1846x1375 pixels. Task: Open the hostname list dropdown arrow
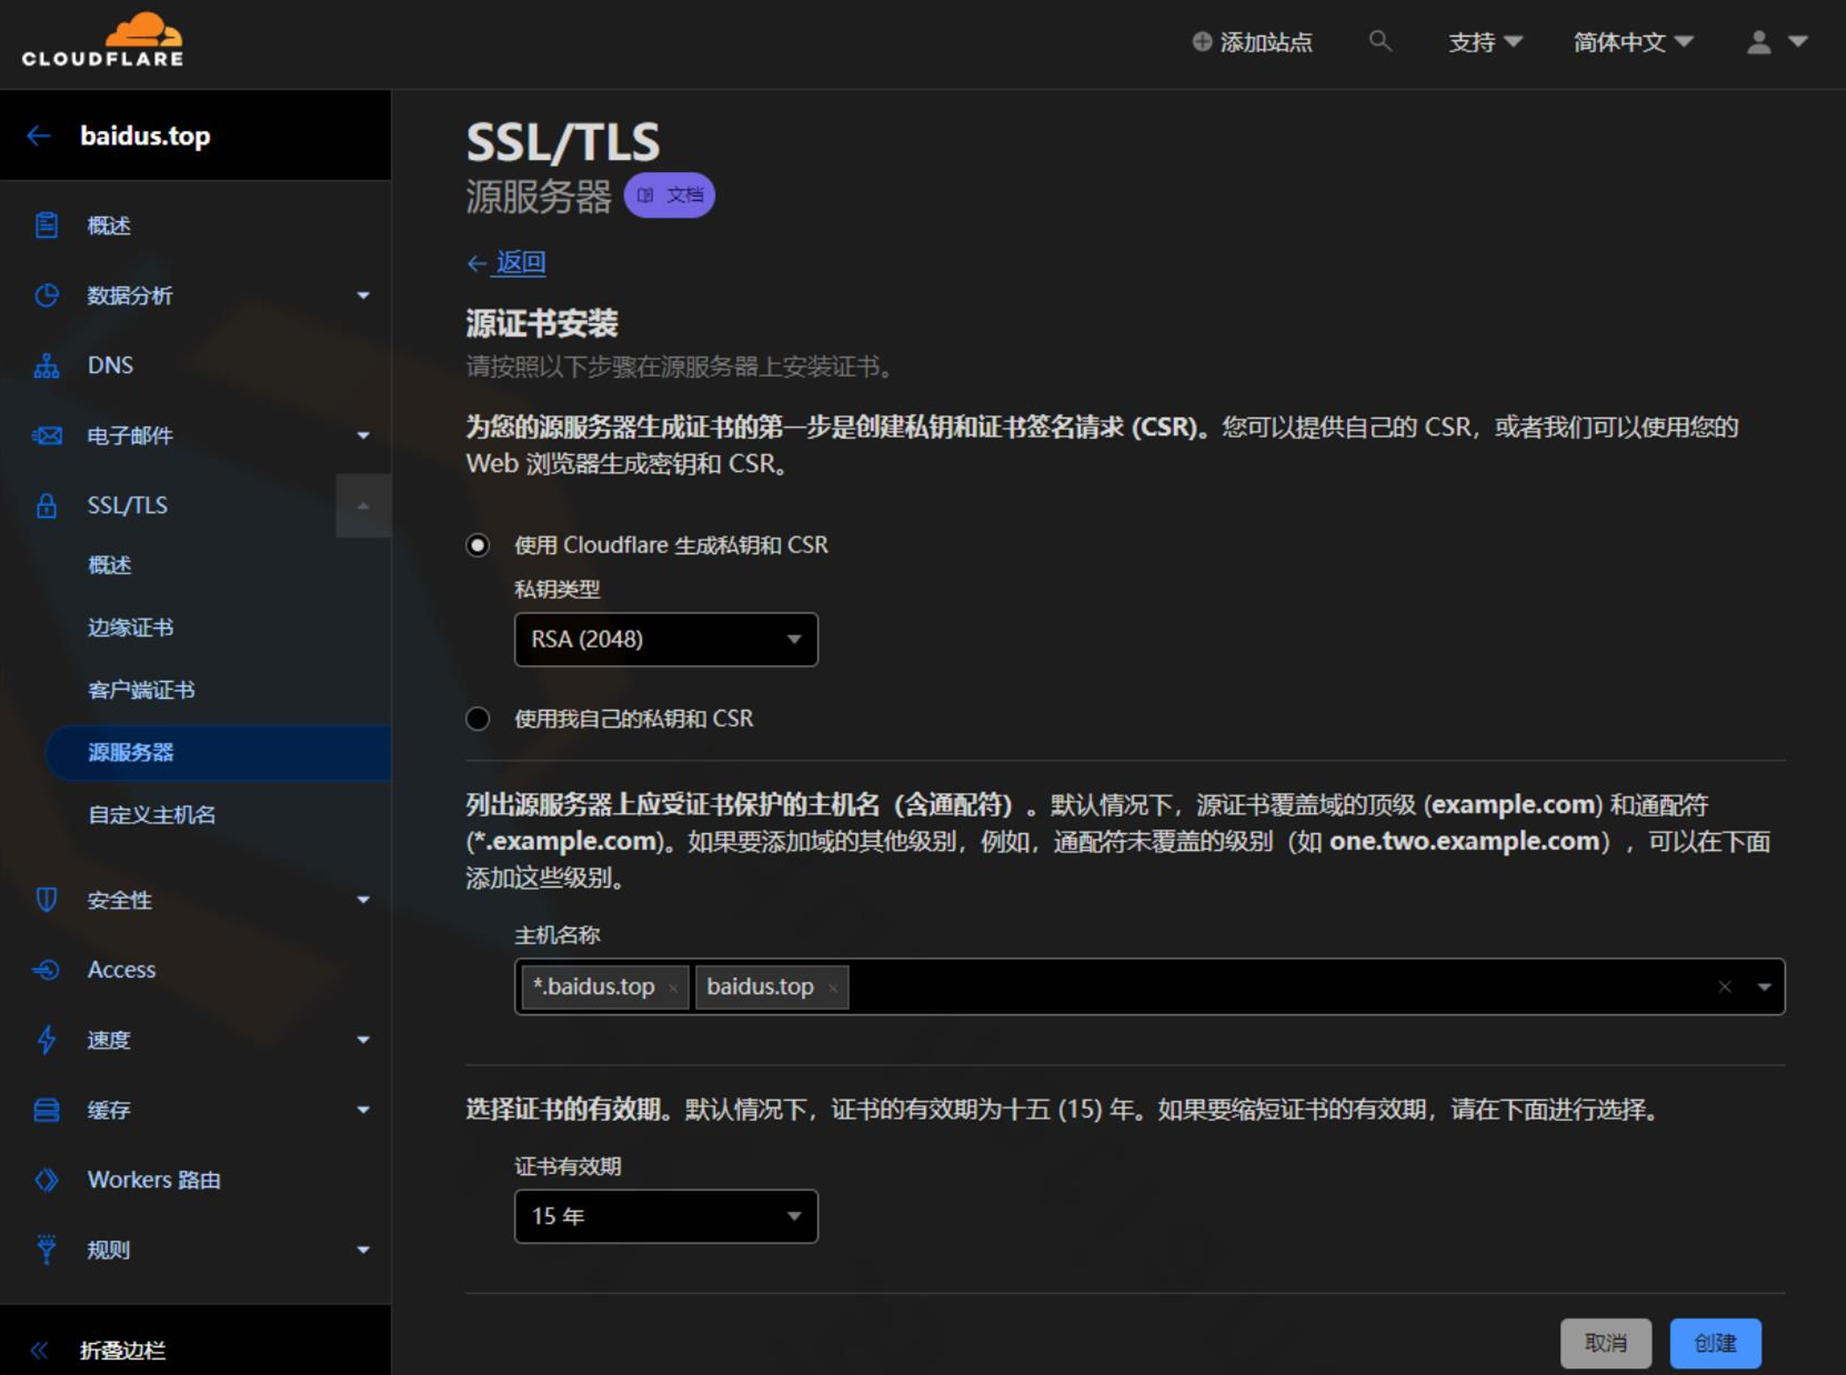[x=1764, y=987]
